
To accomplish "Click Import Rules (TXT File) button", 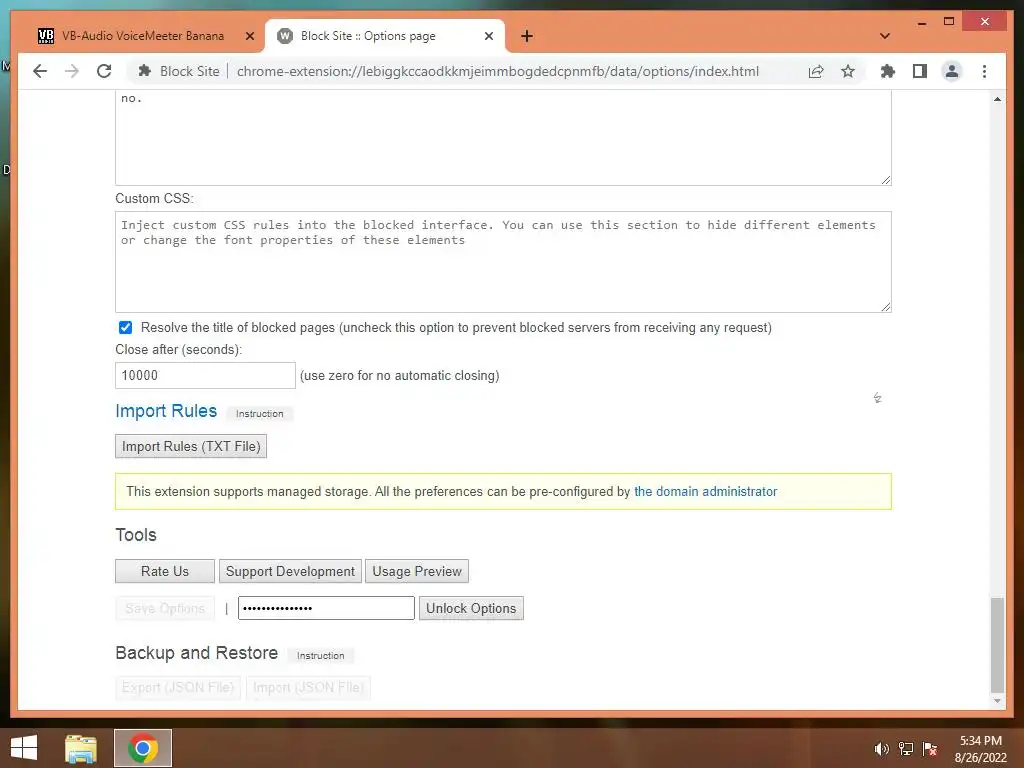I will [x=191, y=447].
